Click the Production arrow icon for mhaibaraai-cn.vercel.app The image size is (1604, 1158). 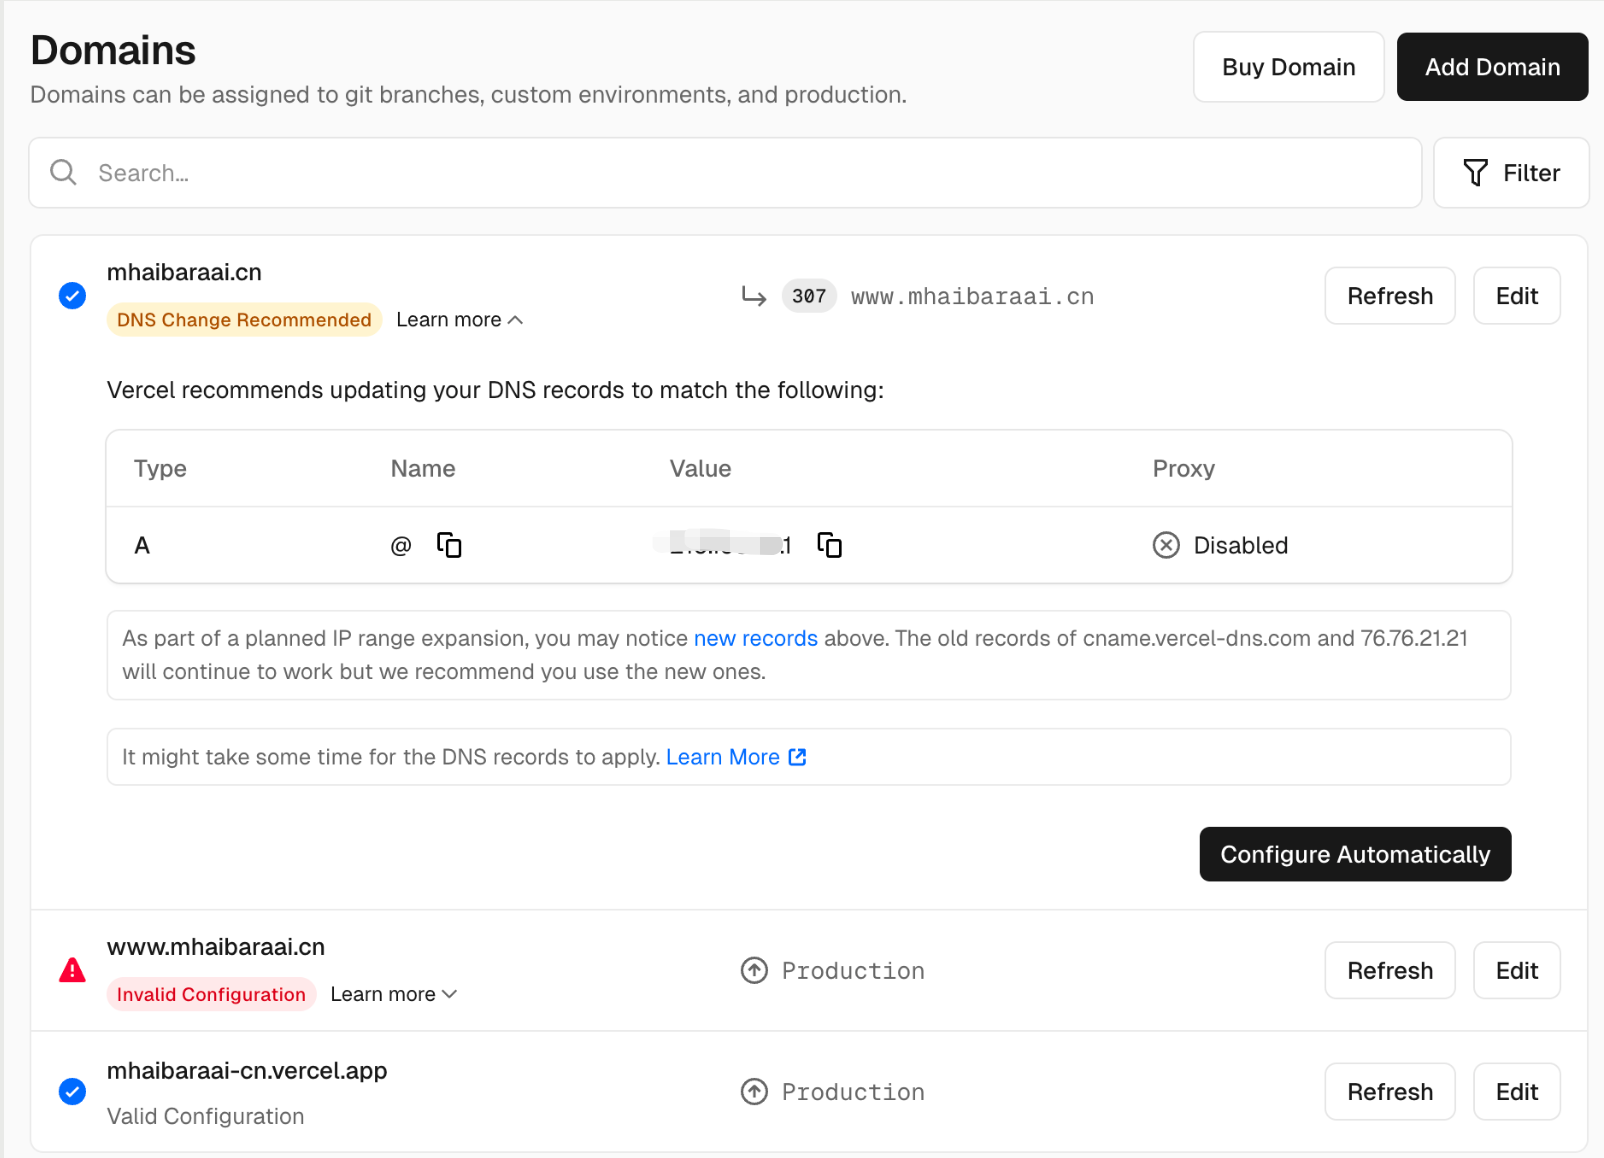[754, 1091]
